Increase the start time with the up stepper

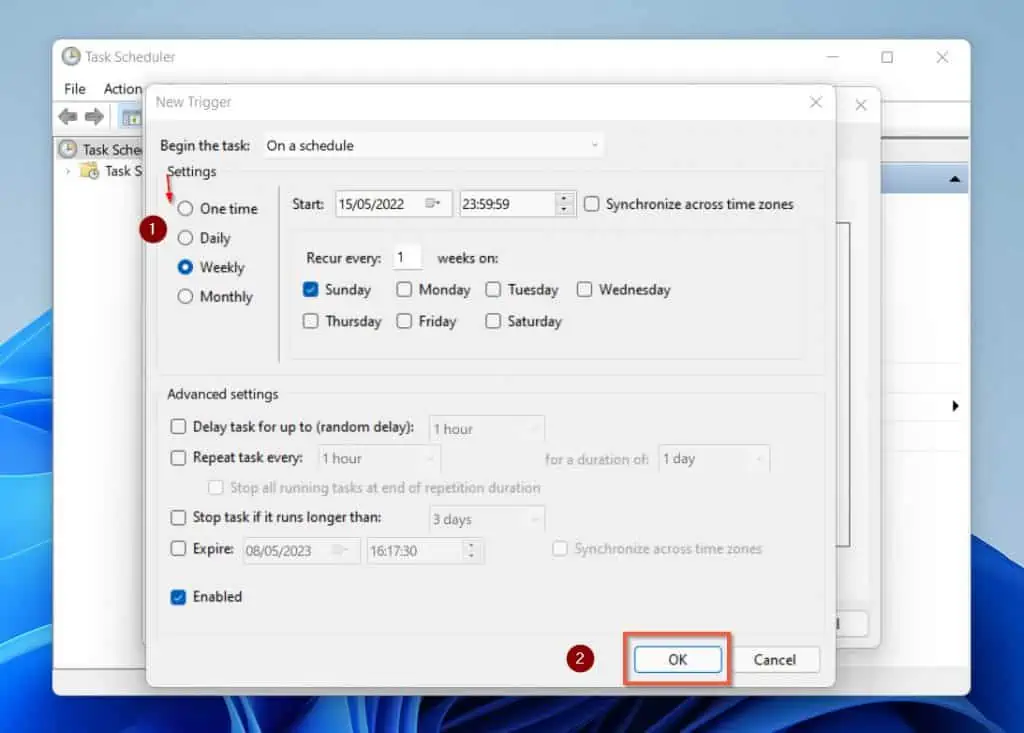(x=564, y=198)
